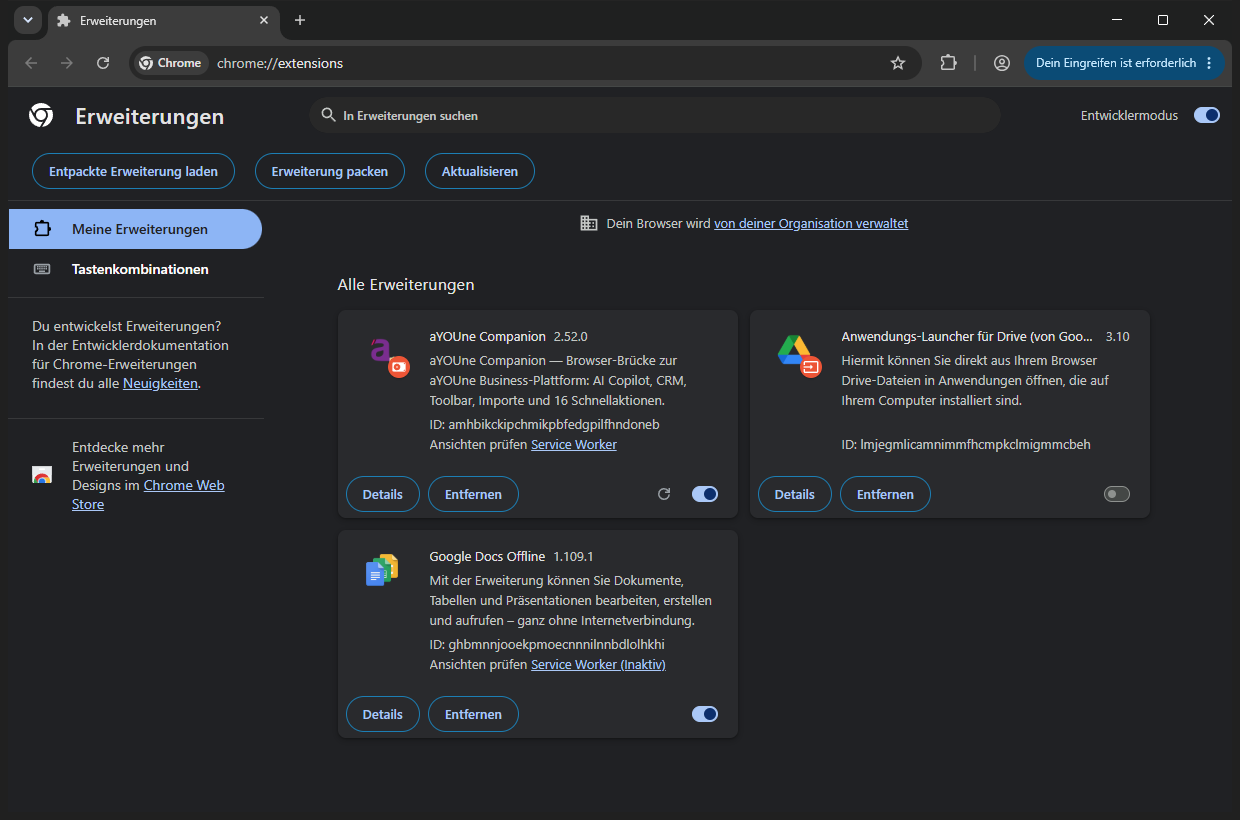This screenshot has height=820, width=1240.
Task: Click the keyboard icon beside Tastenkombinationen
Action: (42, 269)
